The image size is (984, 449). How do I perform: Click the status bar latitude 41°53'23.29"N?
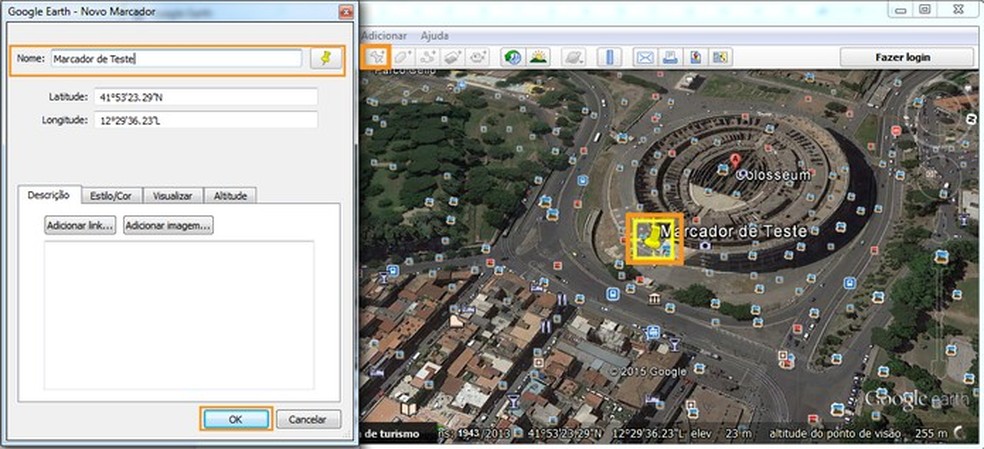click(x=567, y=434)
